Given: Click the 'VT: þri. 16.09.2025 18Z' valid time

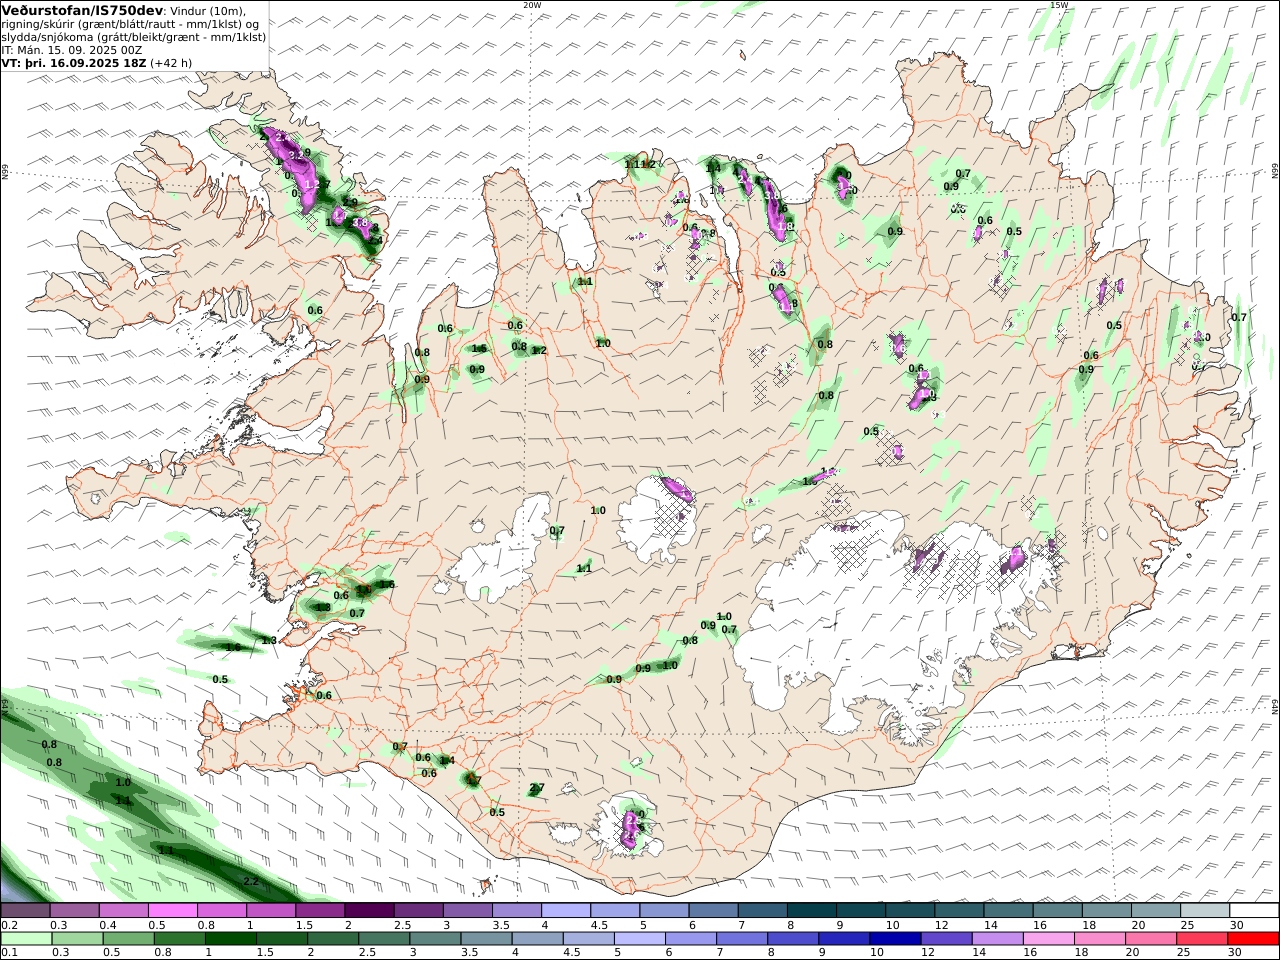Looking at the screenshot, I should click(74, 62).
